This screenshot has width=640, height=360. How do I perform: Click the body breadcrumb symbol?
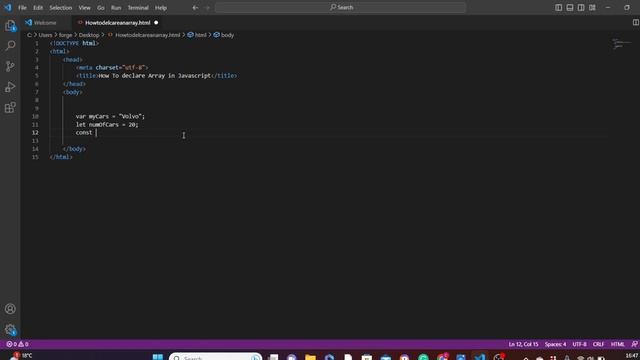tap(224, 35)
